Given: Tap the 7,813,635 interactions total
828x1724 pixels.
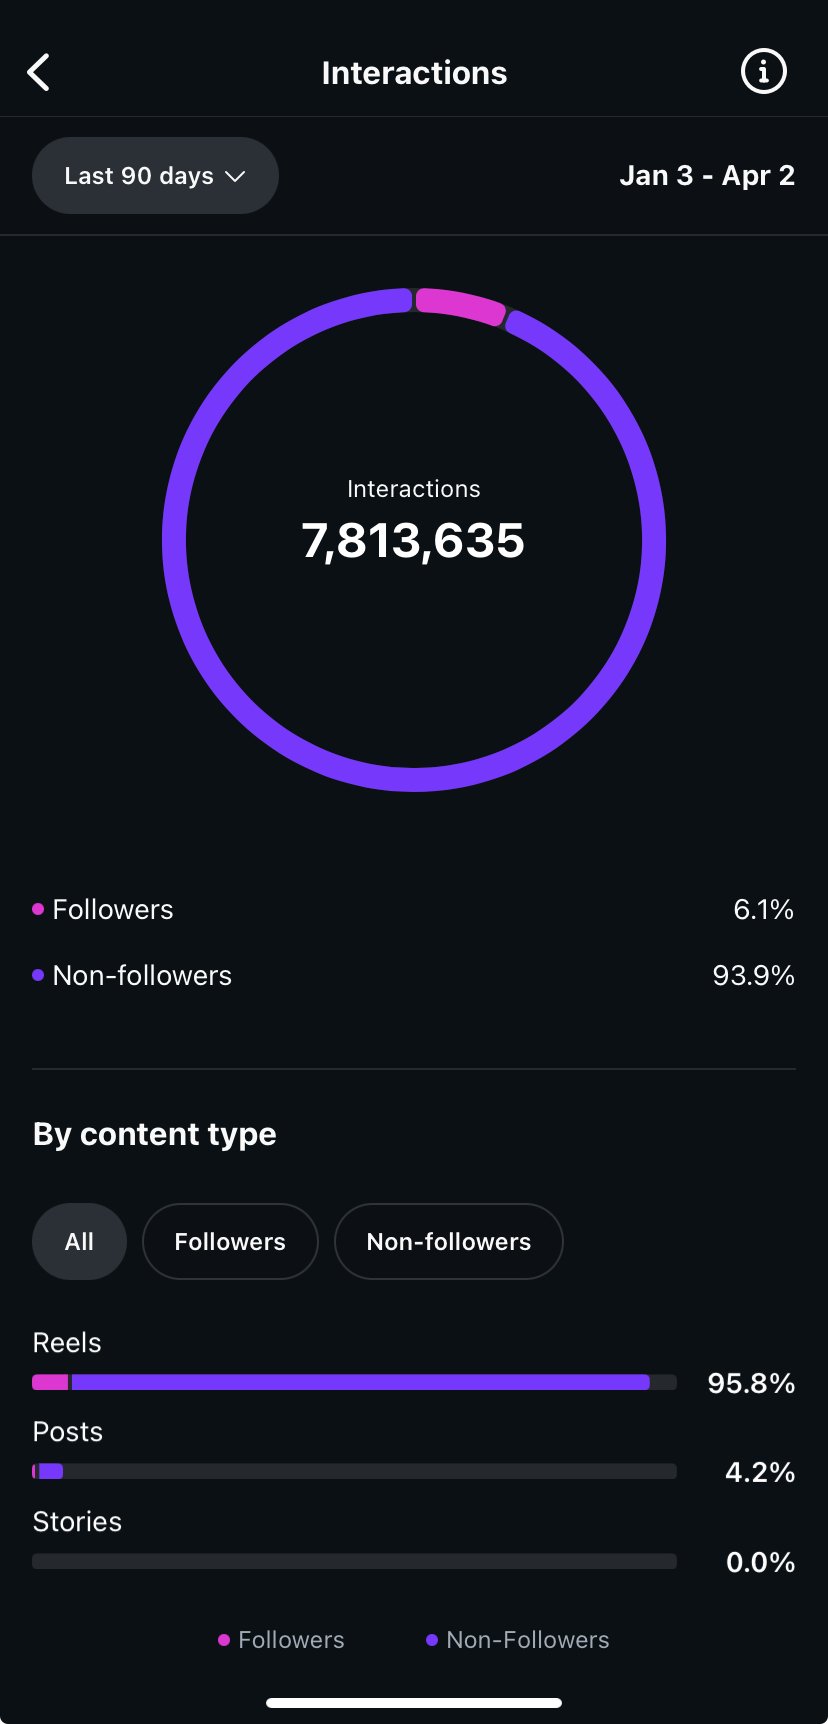Looking at the screenshot, I should coord(413,540).
